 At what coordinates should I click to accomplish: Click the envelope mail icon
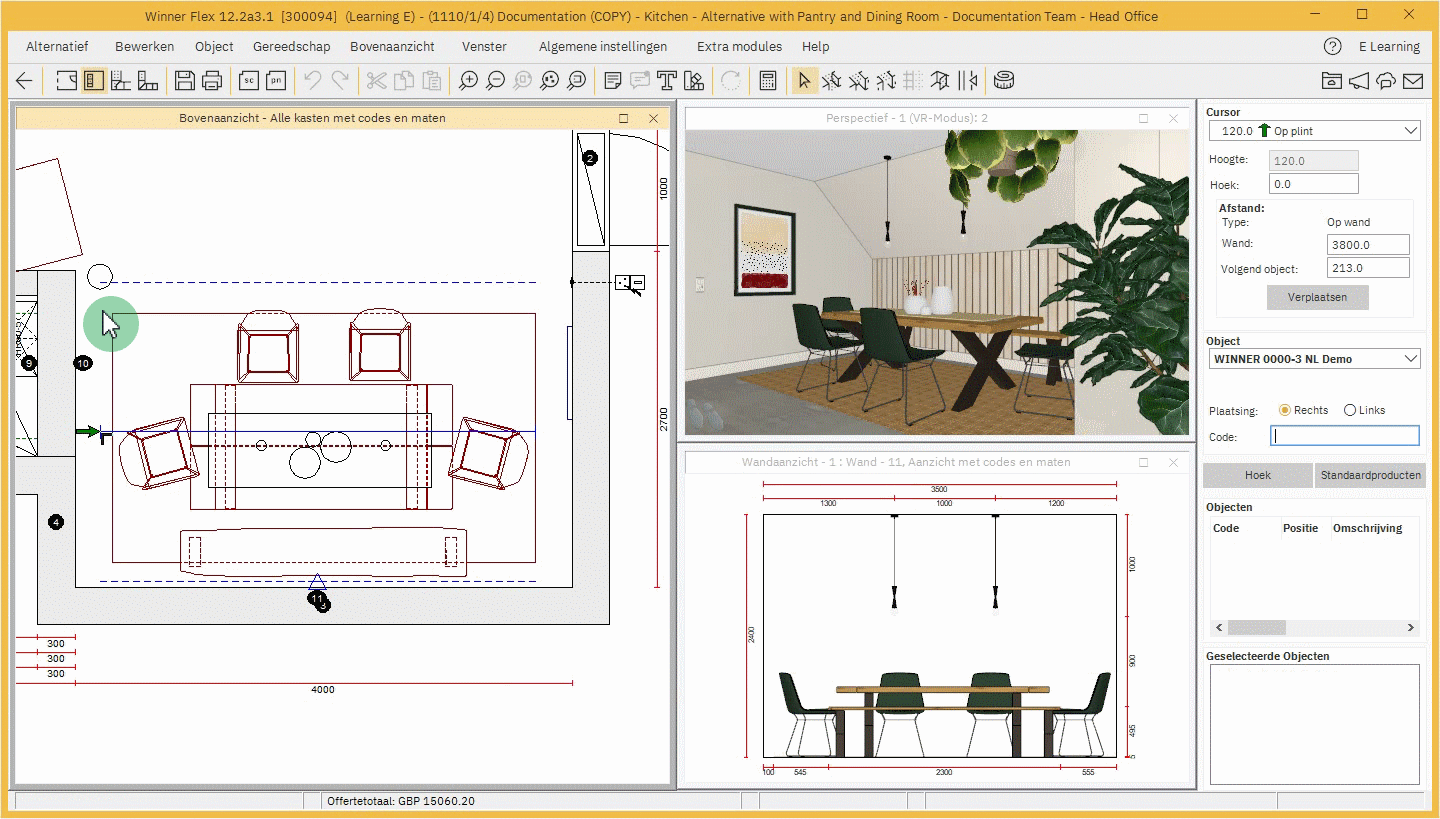pos(1412,81)
